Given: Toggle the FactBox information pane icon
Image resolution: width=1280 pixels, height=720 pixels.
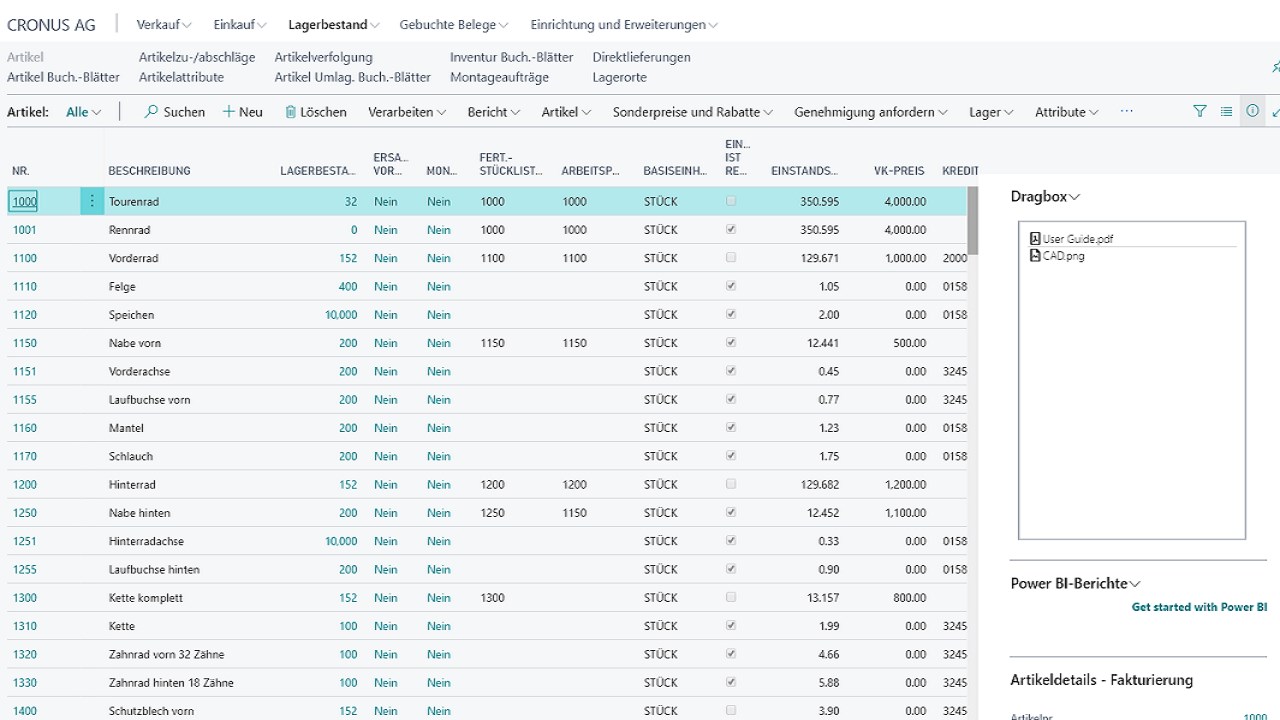Looking at the screenshot, I should (x=1252, y=112).
